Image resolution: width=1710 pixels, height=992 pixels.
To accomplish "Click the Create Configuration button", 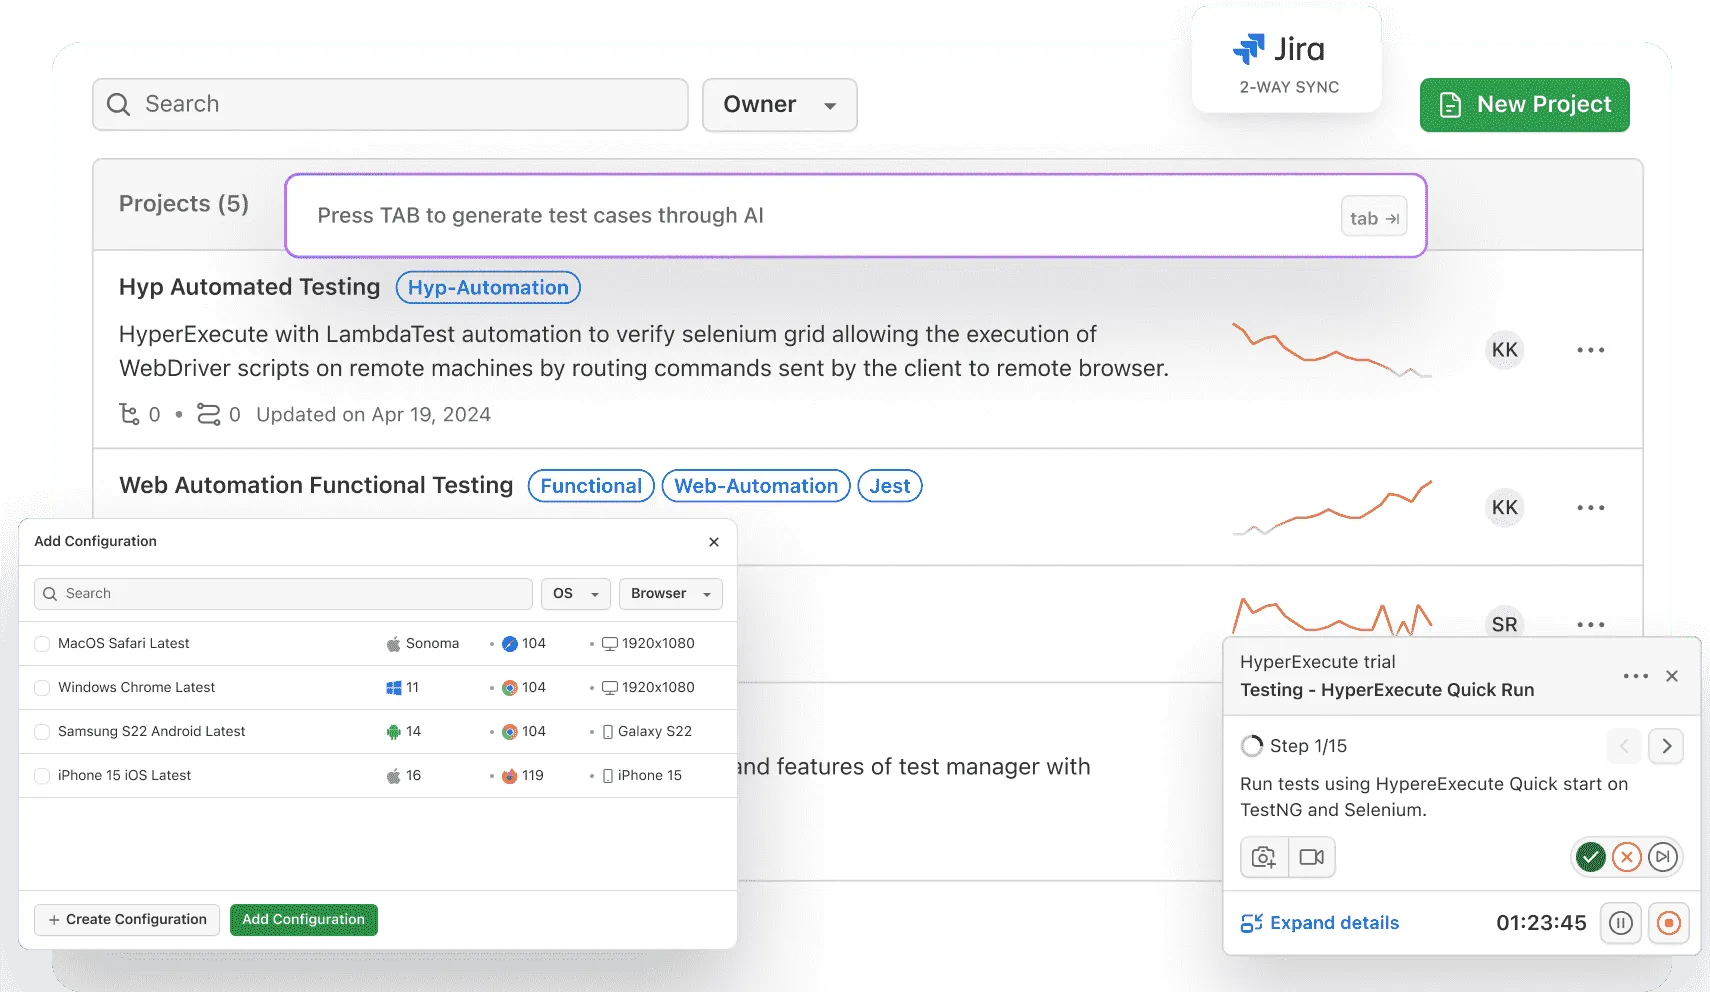I will 127,920.
